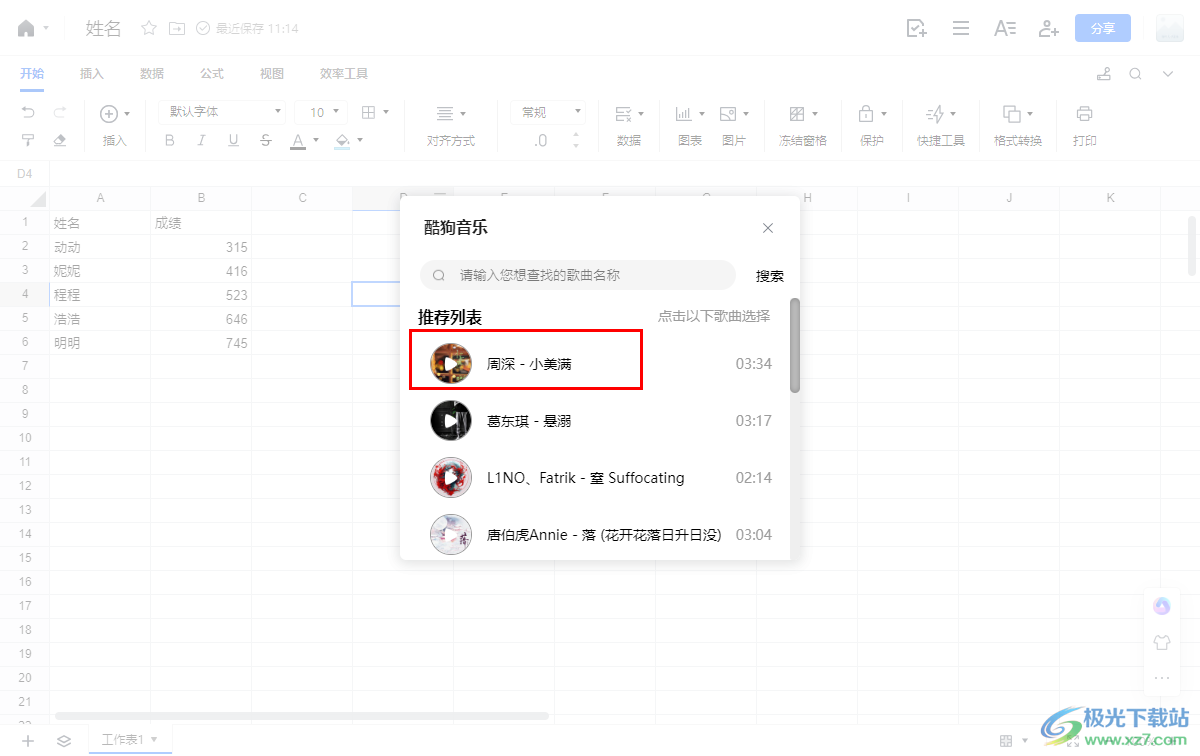1200x756 pixels.
Task: Add a collaborator with the person-plus icon
Action: pos(1049,28)
